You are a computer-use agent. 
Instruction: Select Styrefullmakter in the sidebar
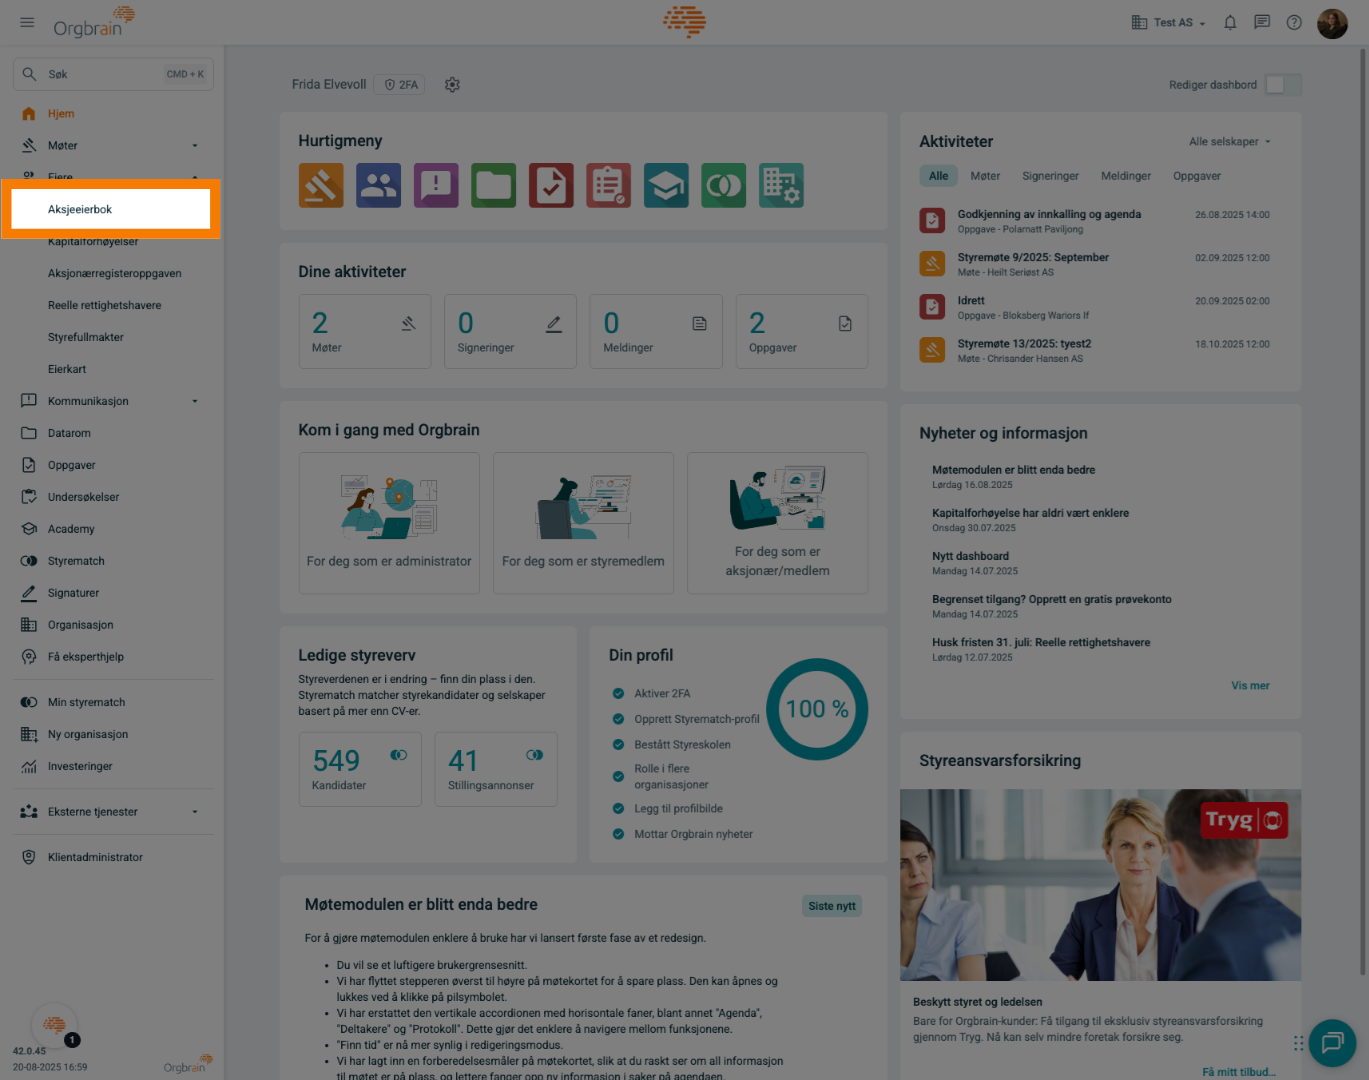86,337
